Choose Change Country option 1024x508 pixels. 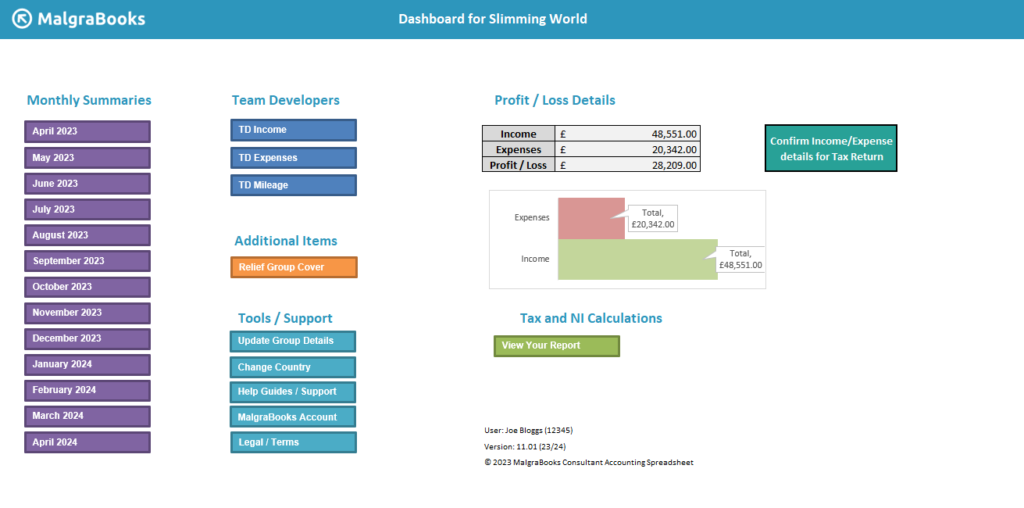click(x=293, y=367)
